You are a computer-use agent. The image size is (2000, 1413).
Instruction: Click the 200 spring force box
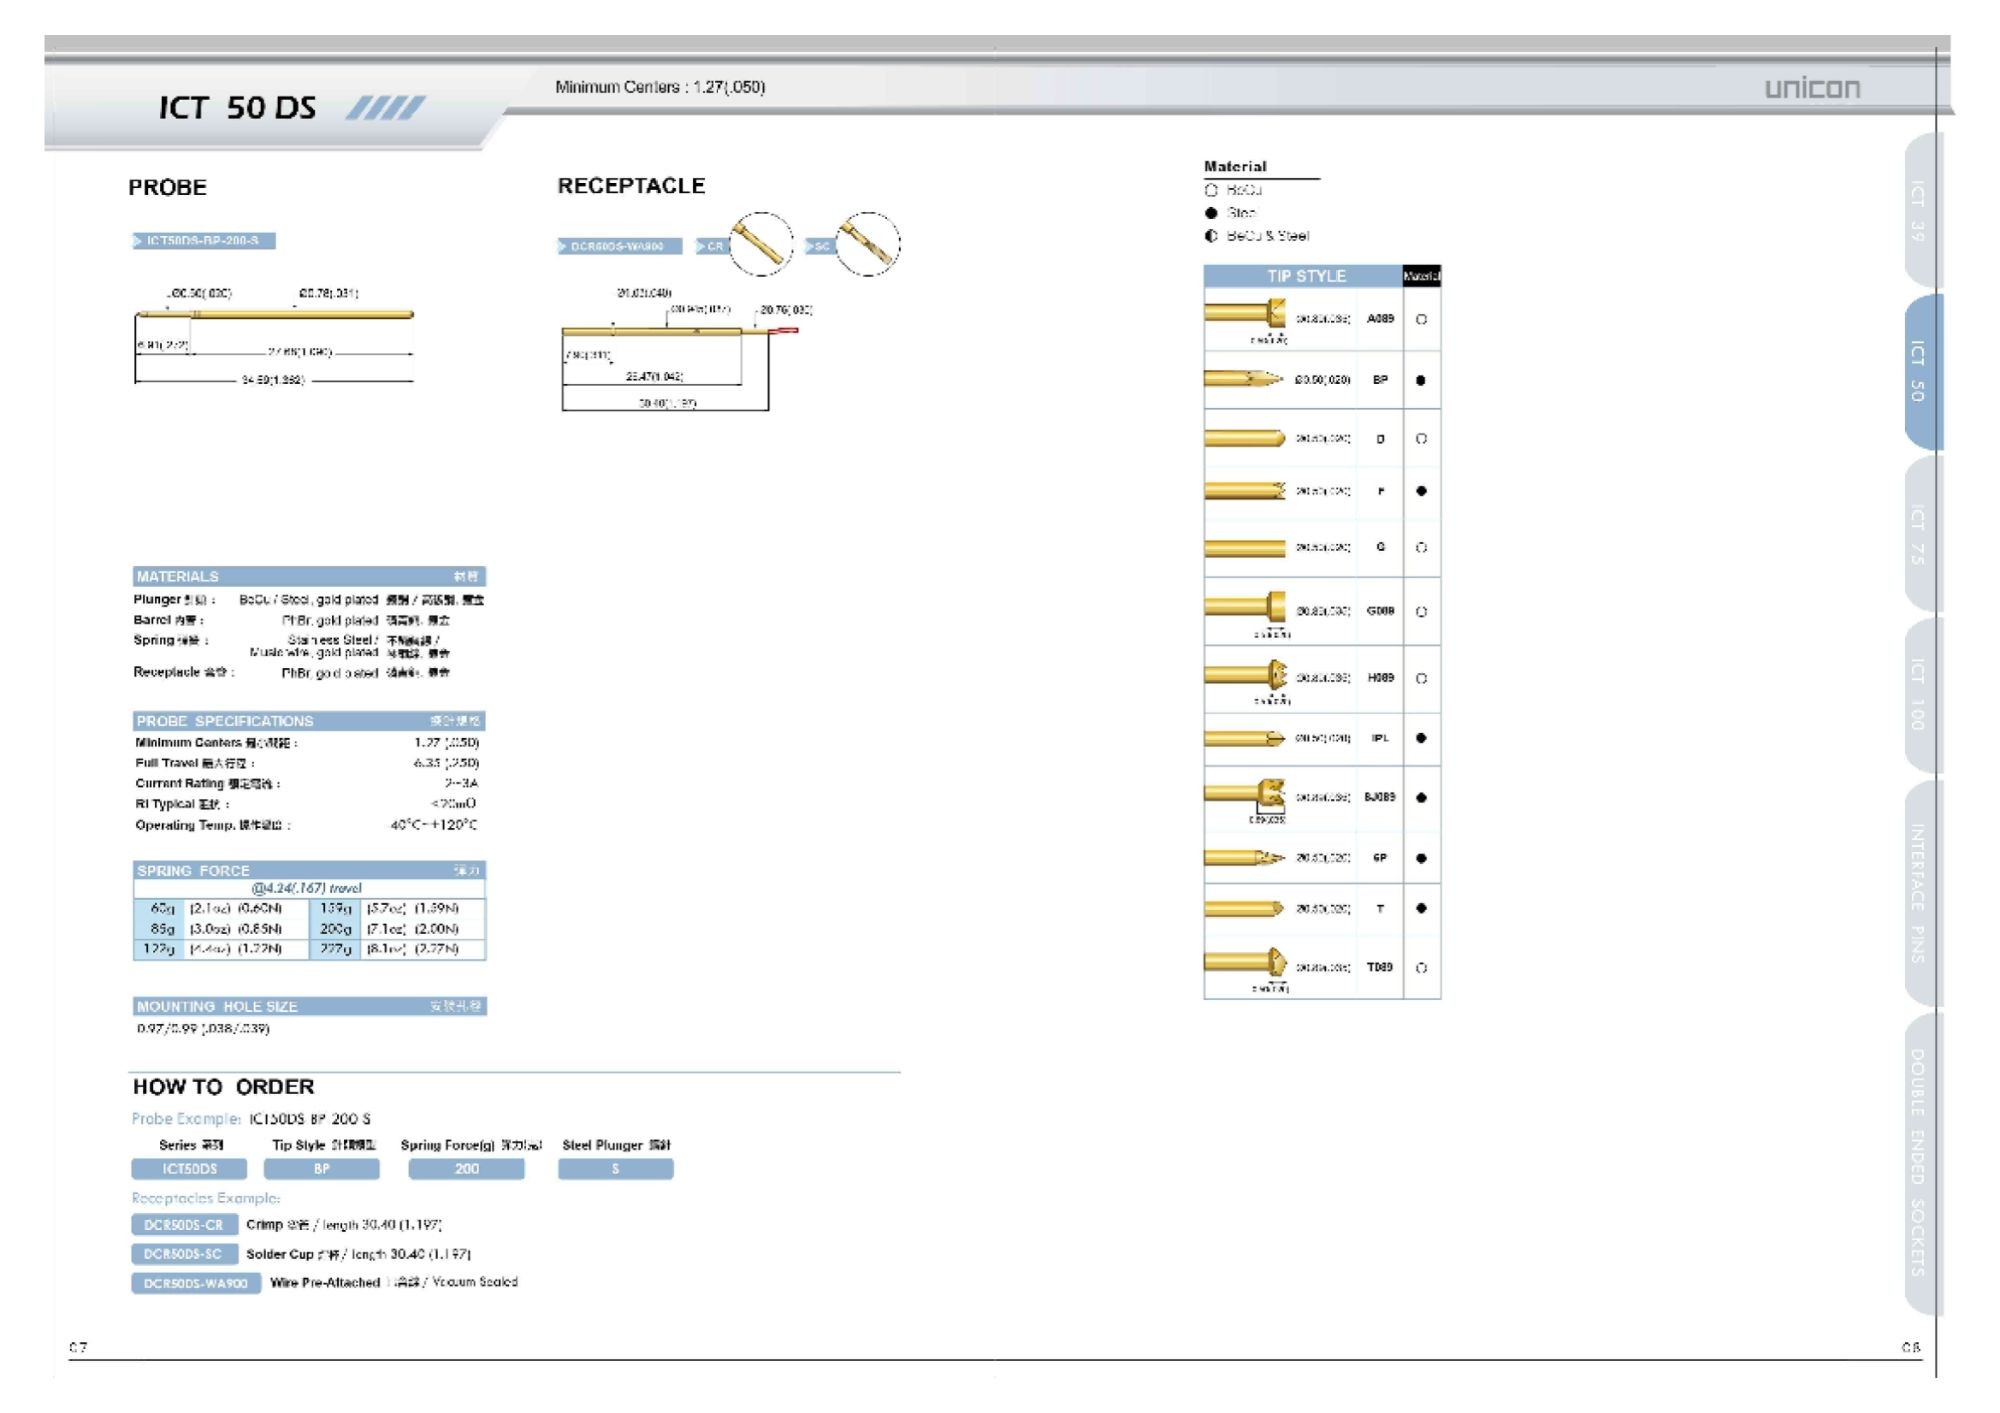[466, 1169]
